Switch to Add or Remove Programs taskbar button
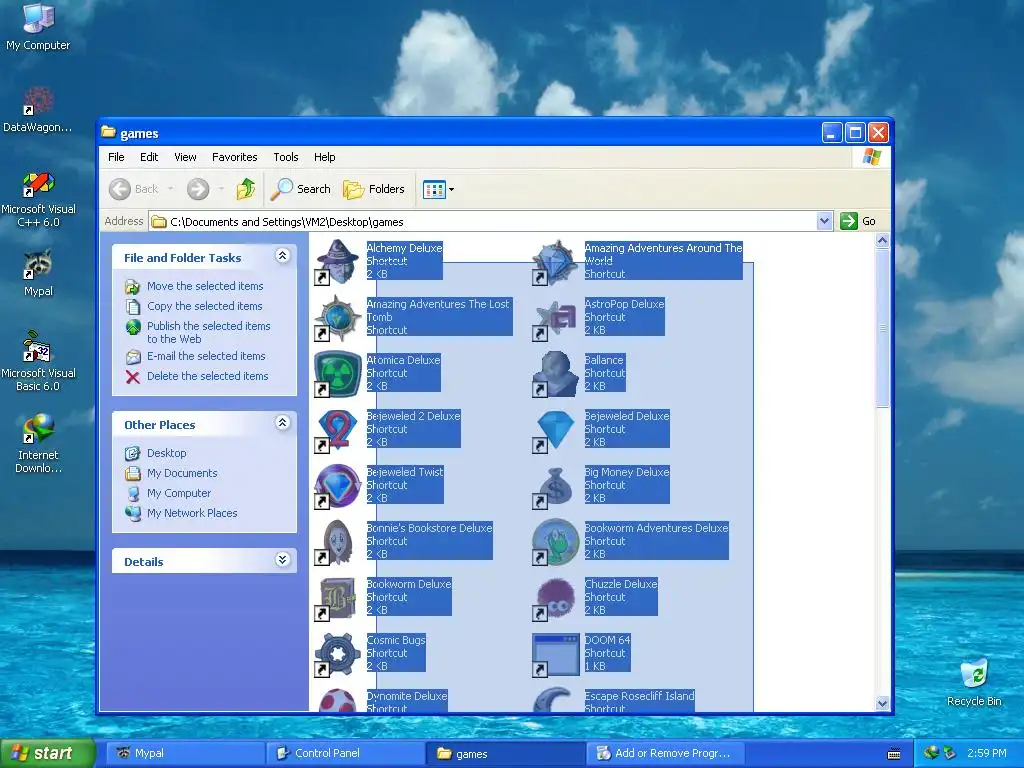Screen dimensions: 1024x768 coord(667,753)
